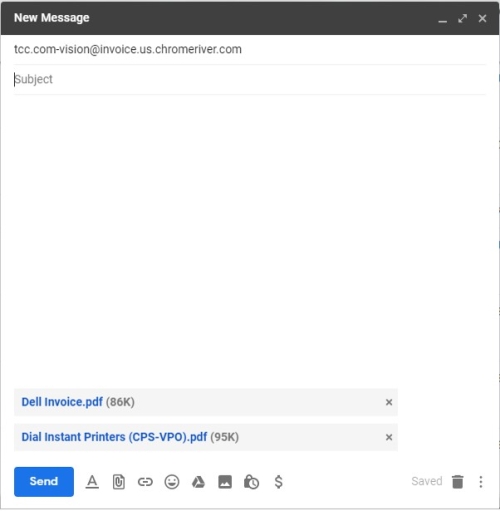Open the Dell Invoice.pdf attachment link

click(62, 402)
